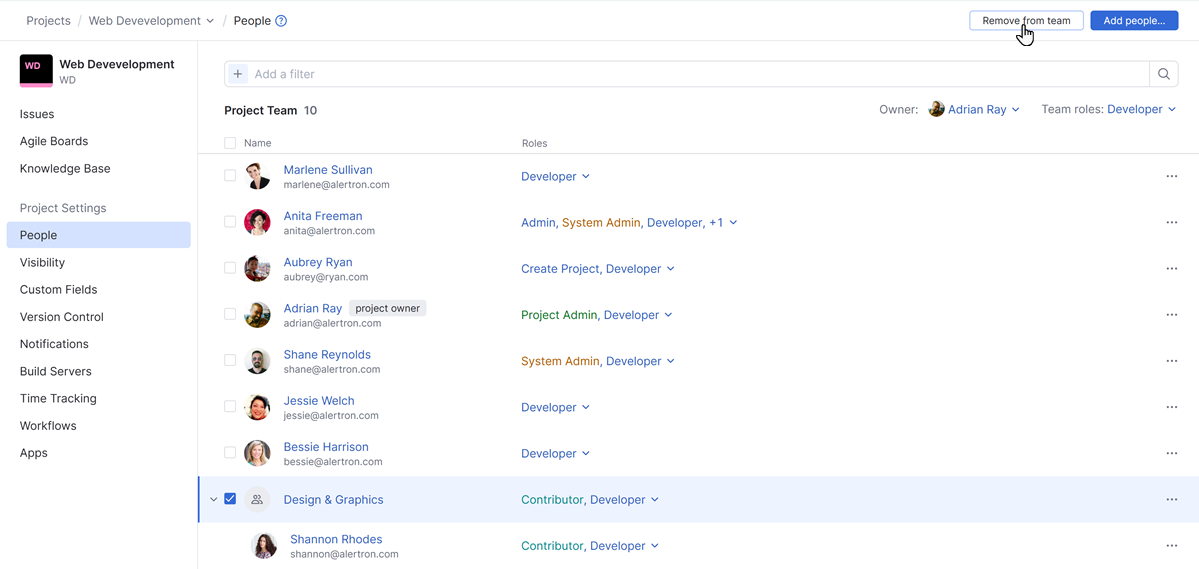Go to Version Control settings

pyautogui.click(x=62, y=317)
